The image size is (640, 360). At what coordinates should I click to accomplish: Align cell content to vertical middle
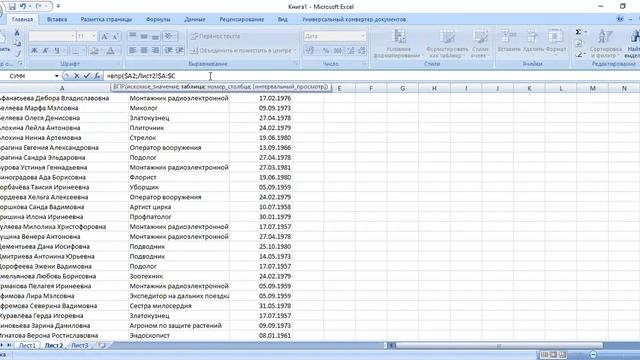click(x=144, y=36)
